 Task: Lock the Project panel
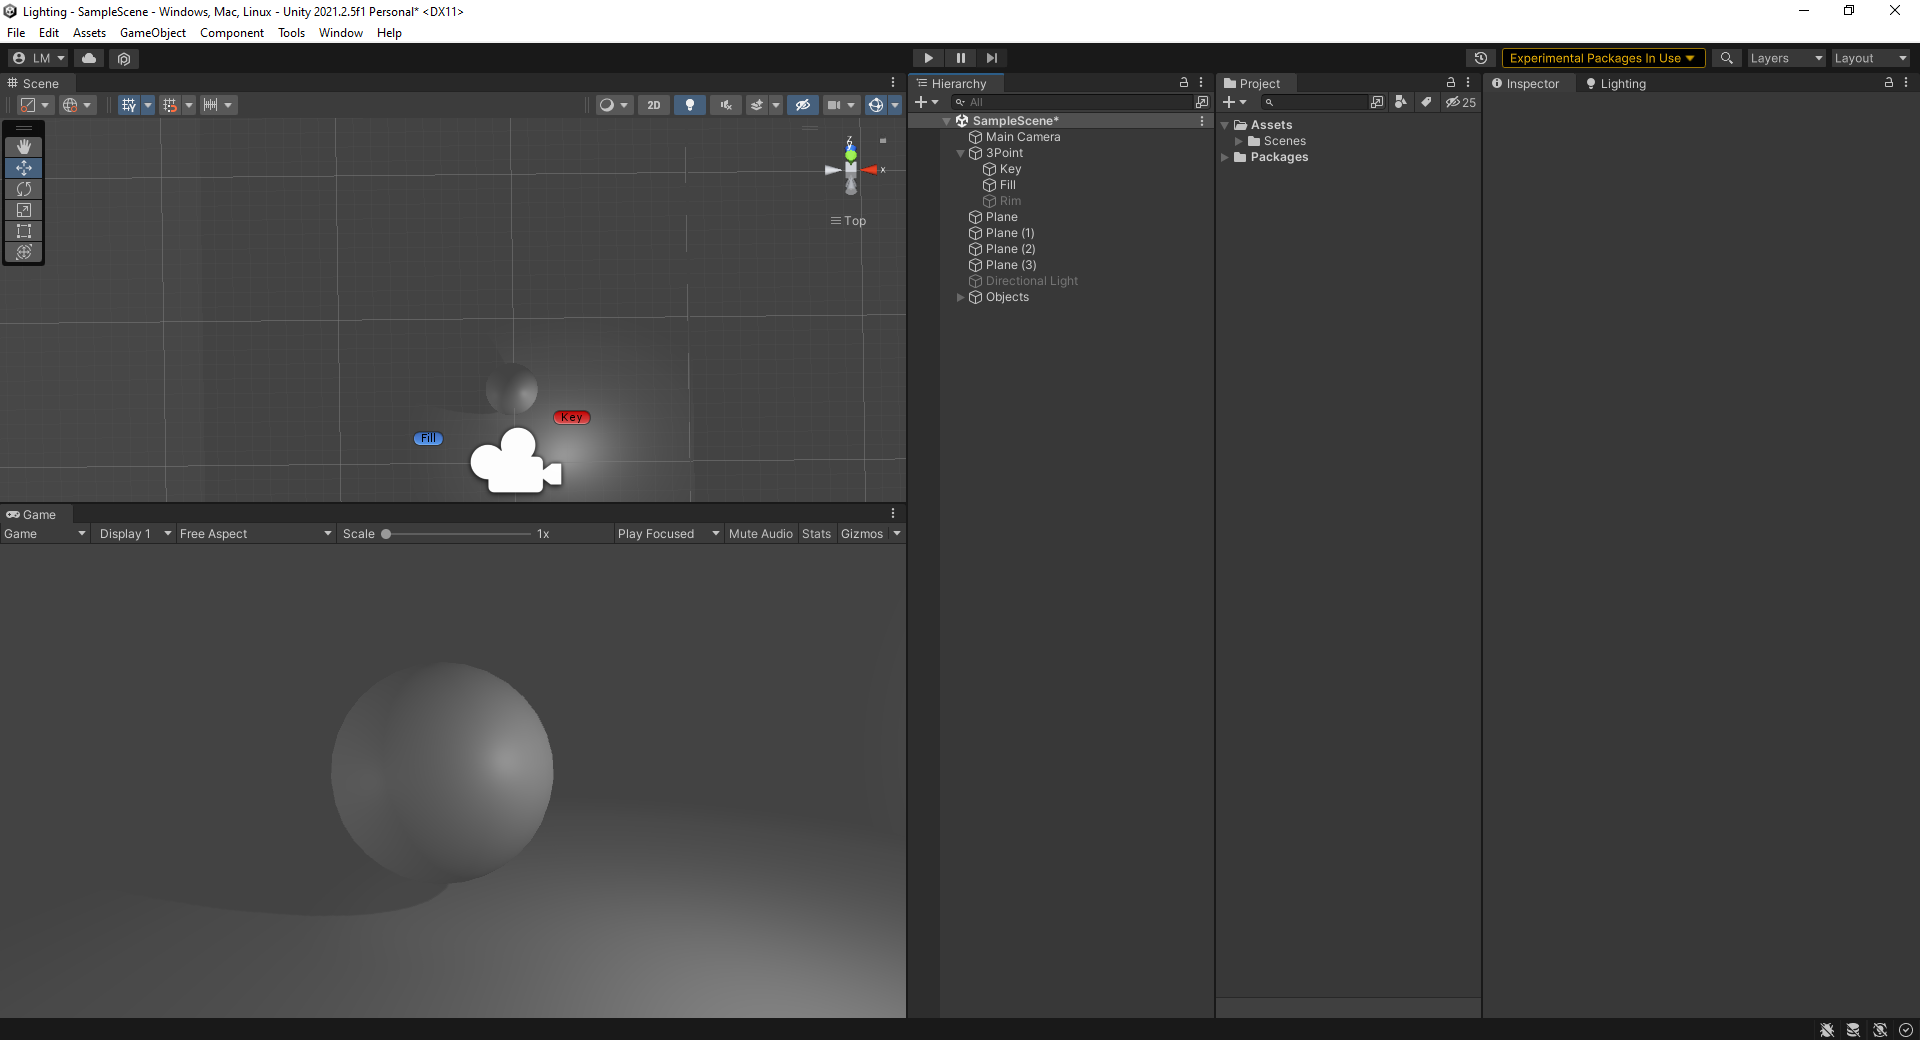tap(1451, 83)
